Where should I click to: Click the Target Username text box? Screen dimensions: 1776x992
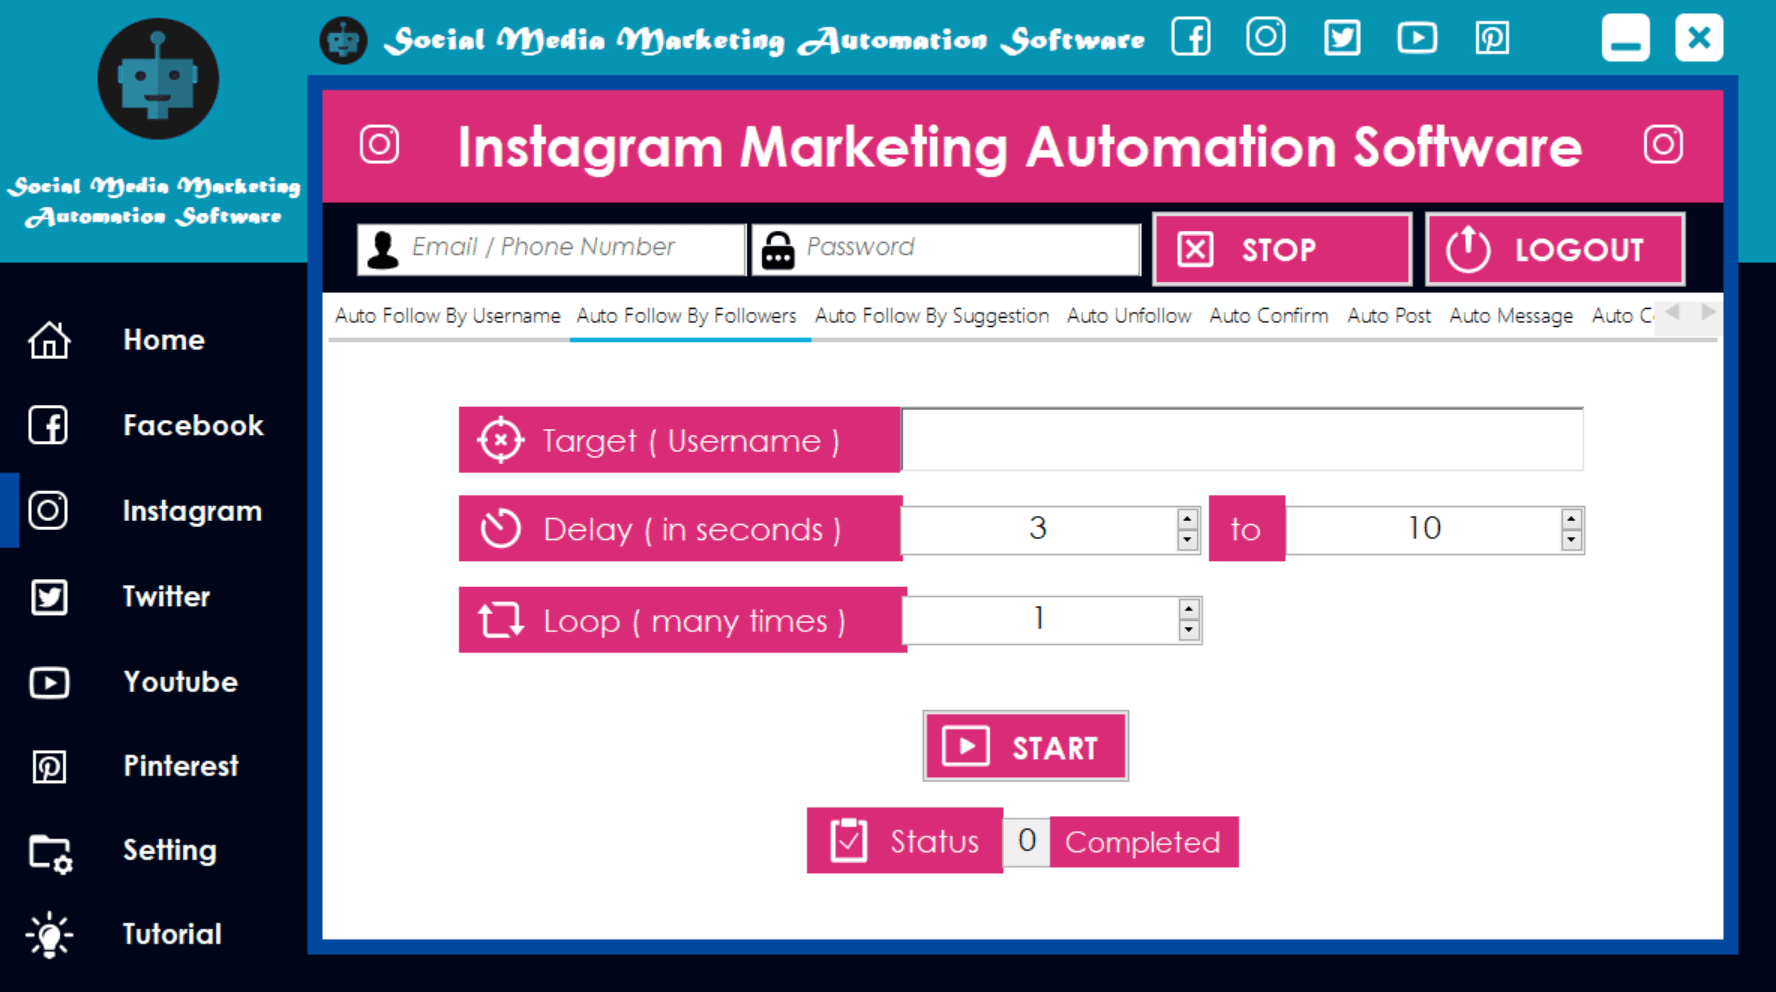point(1242,439)
